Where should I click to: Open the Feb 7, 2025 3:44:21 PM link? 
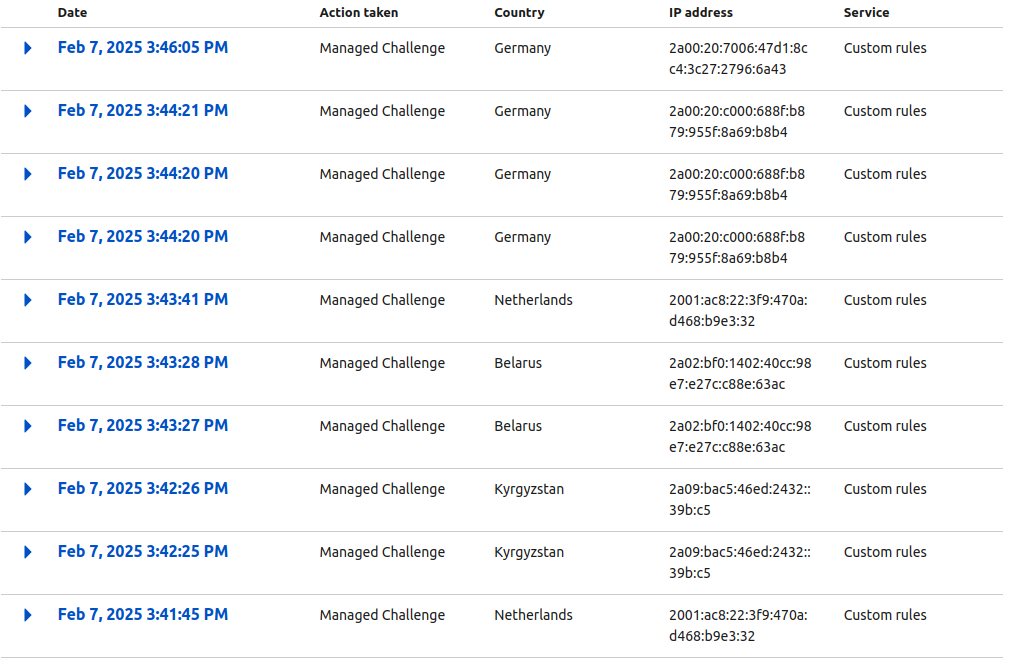[x=142, y=111]
